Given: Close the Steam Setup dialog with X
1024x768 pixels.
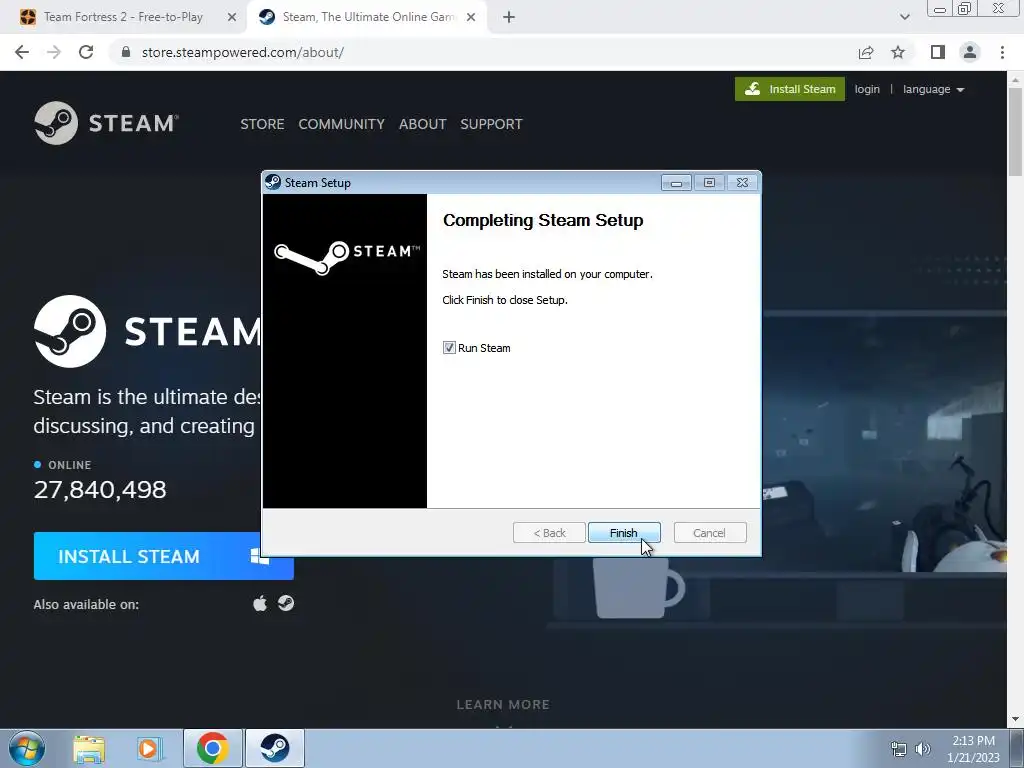Looking at the screenshot, I should [743, 183].
